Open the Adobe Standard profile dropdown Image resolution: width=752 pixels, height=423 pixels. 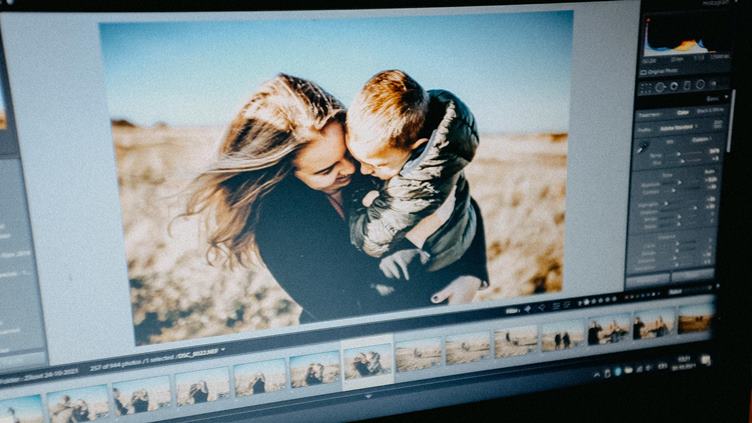(x=678, y=127)
